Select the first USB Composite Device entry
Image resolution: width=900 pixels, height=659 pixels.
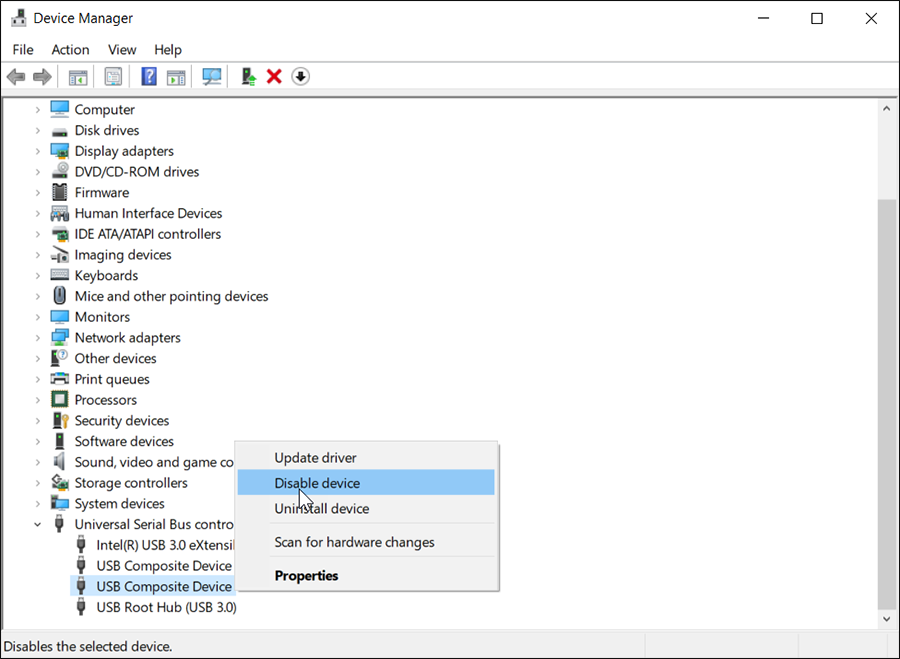[x=164, y=565]
